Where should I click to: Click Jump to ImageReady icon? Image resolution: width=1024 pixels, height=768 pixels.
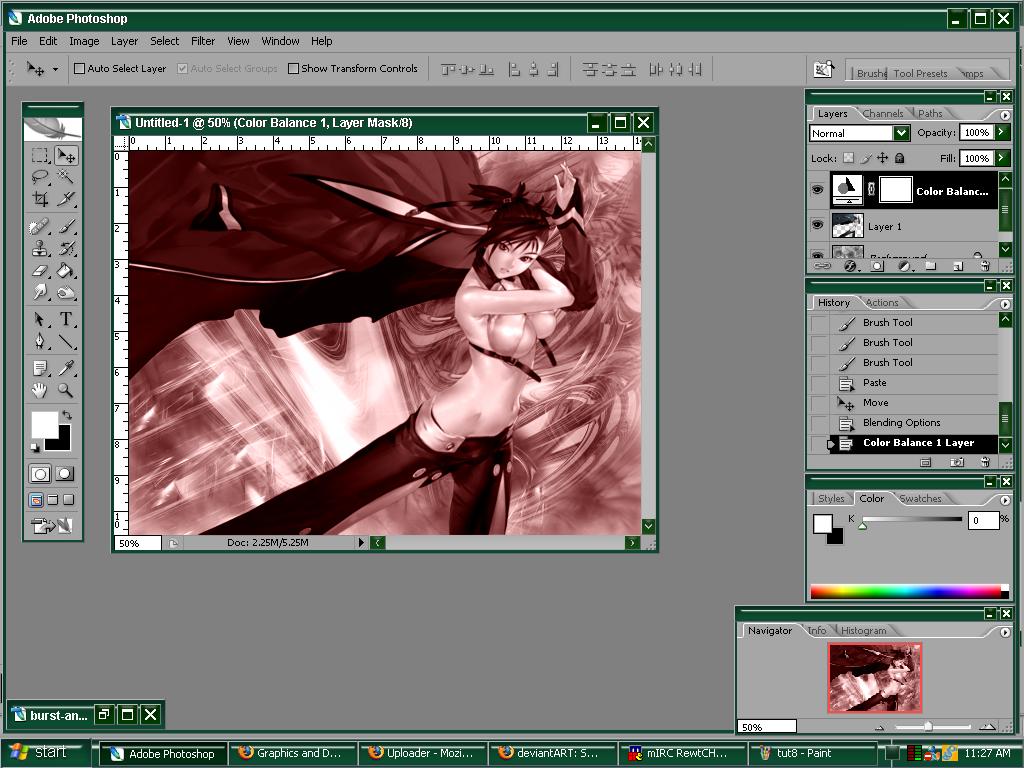pyautogui.click(x=52, y=525)
